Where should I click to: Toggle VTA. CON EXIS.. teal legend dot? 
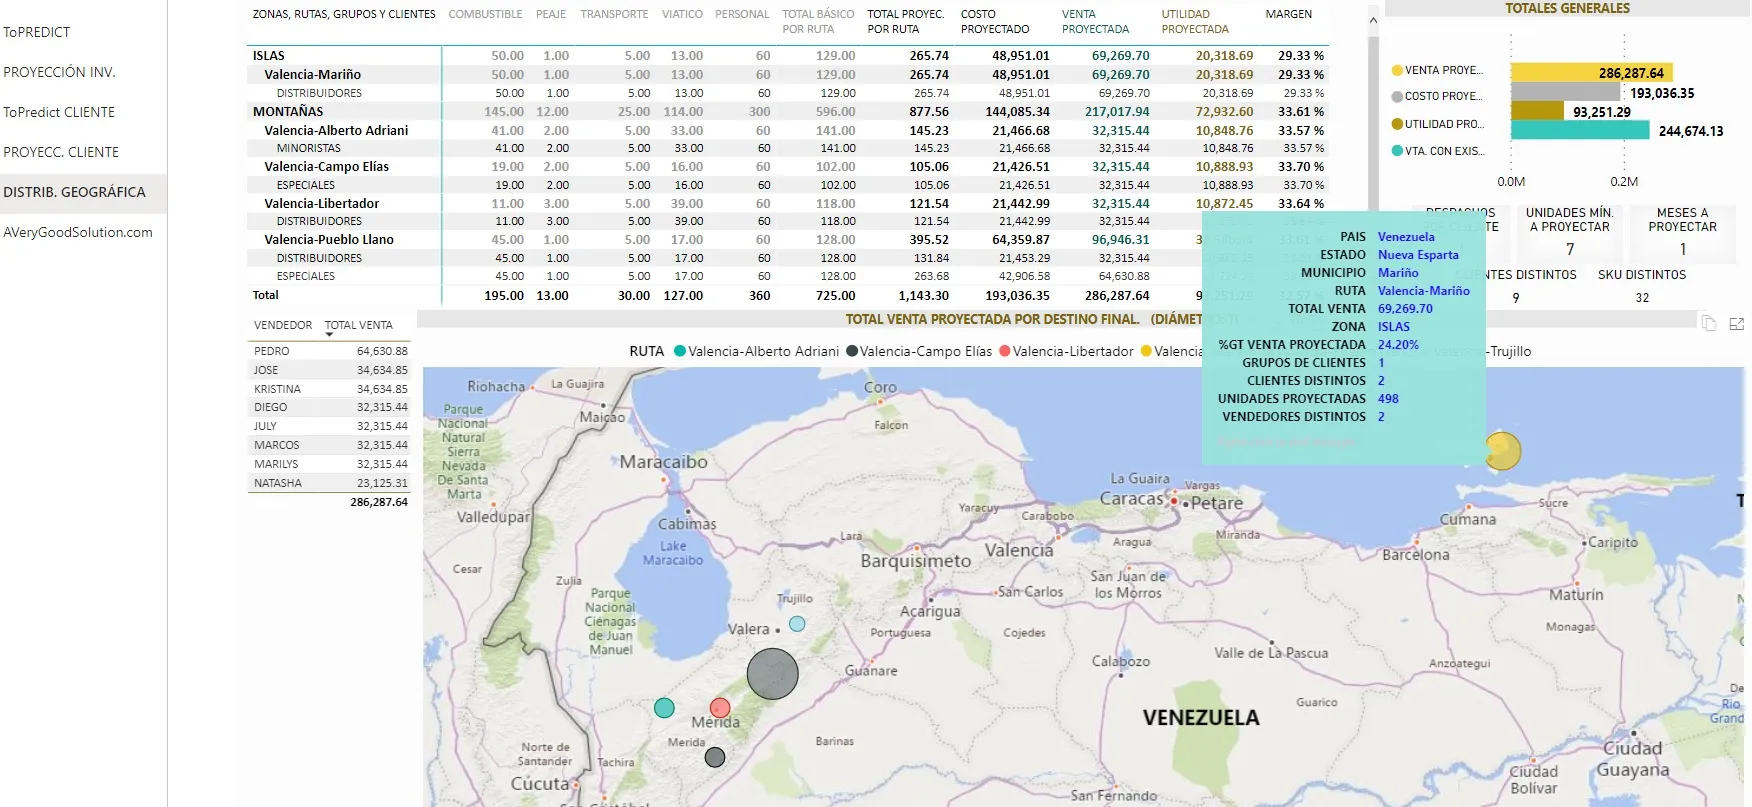click(x=1397, y=151)
